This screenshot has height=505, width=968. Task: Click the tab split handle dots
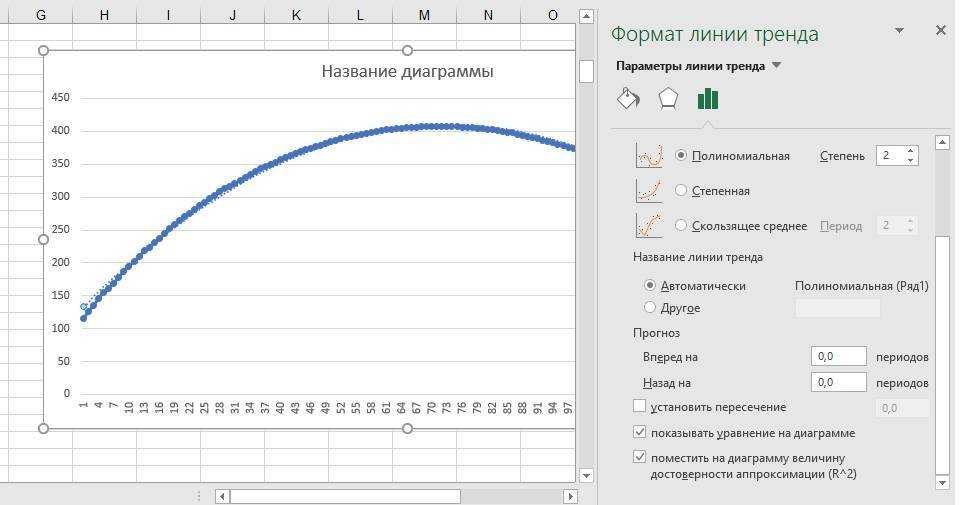199,496
